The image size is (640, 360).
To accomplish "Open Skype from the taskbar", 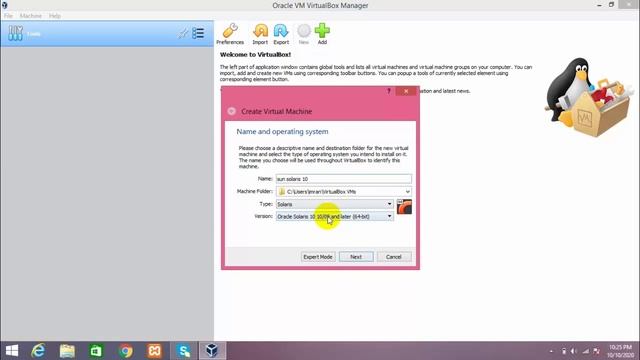I will pyautogui.click(x=184, y=351).
